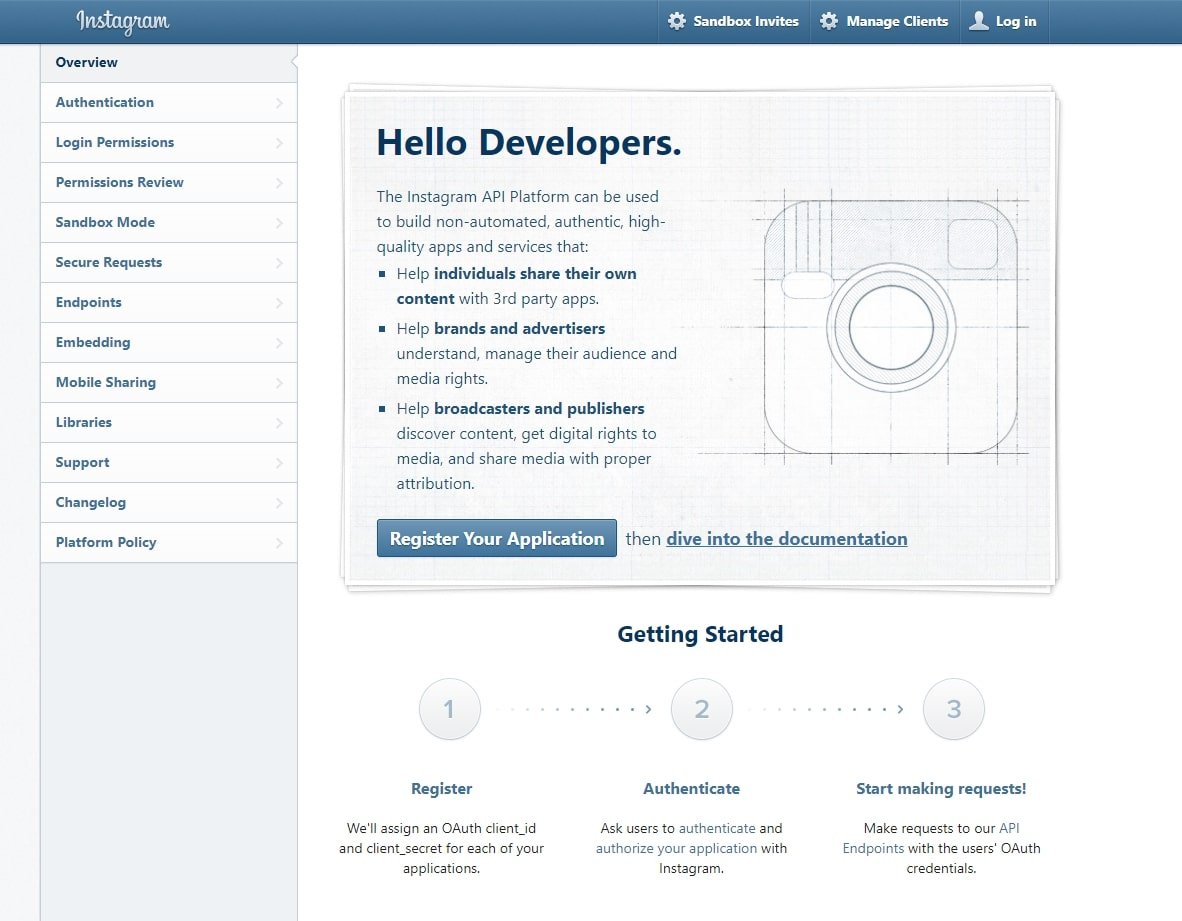Click the Log in person icon
The image size is (1182, 921).
(x=979, y=21)
